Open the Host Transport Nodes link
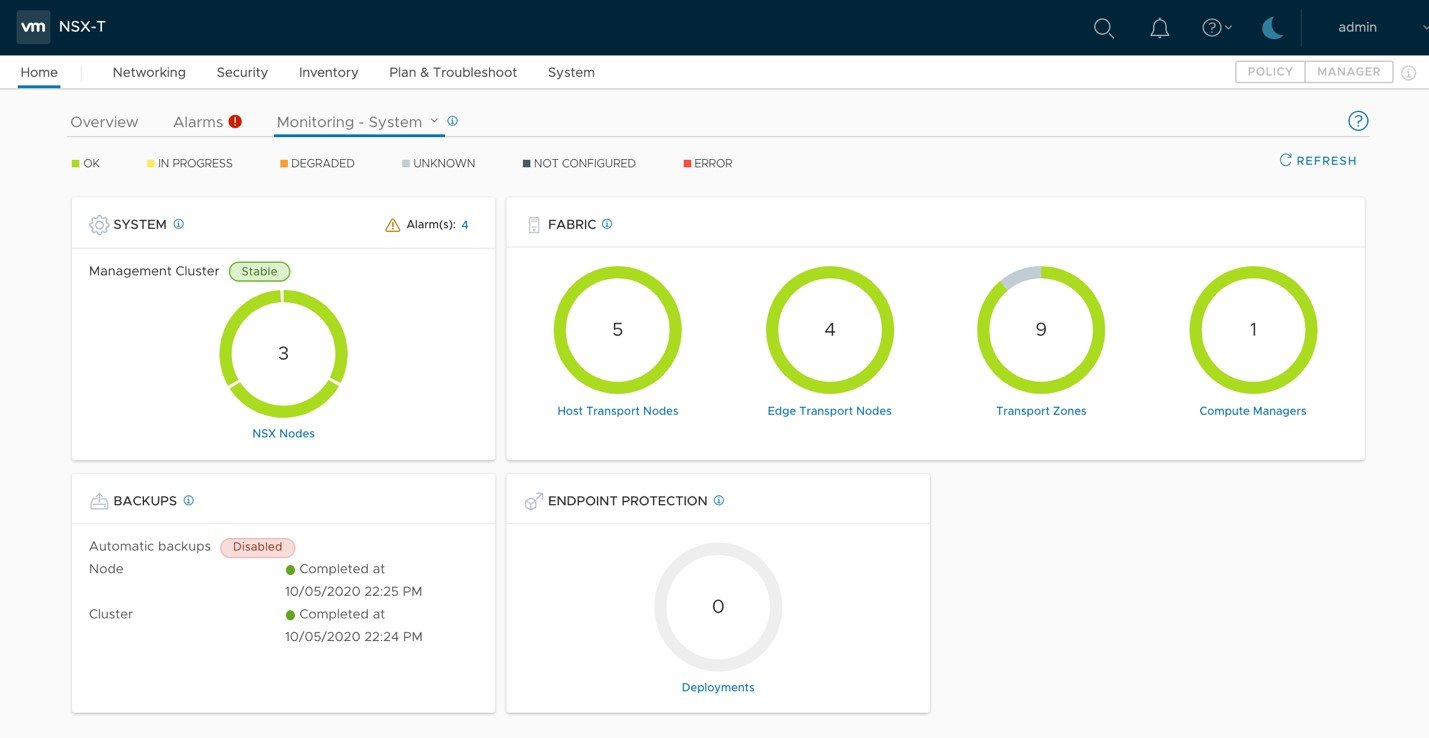 (617, 411)
